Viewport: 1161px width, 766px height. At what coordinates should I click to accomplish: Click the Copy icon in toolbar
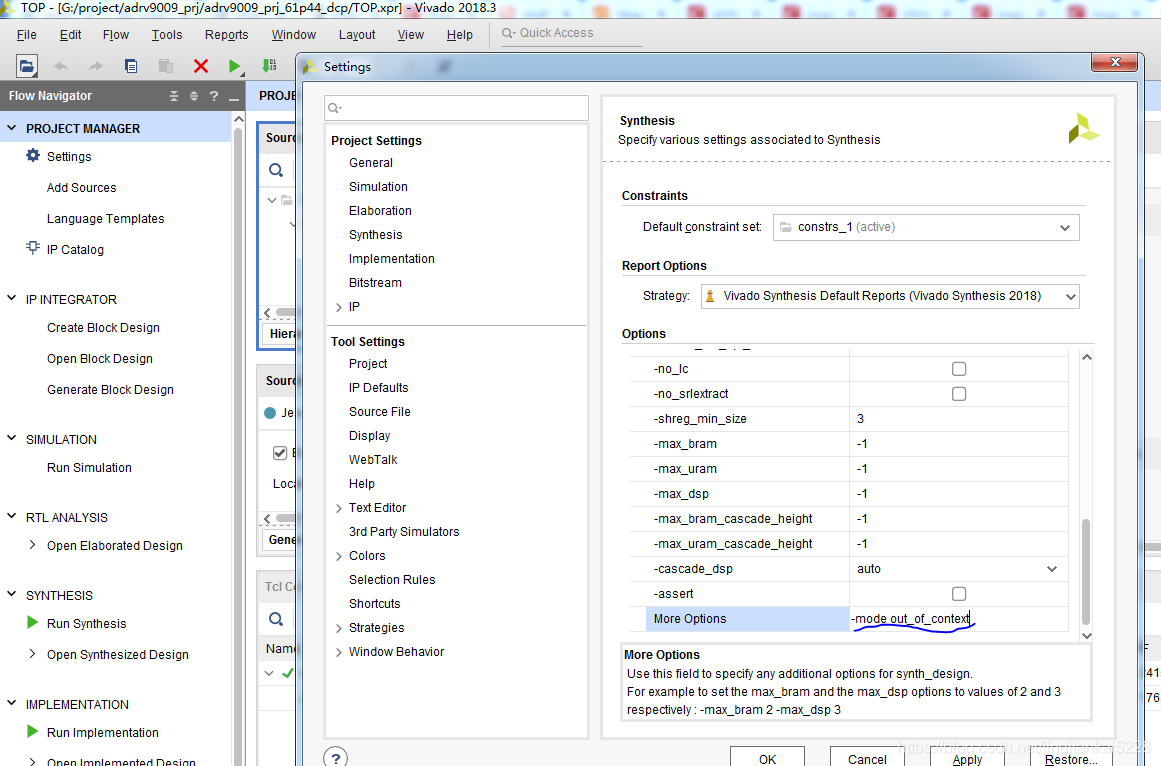(131, 66)
